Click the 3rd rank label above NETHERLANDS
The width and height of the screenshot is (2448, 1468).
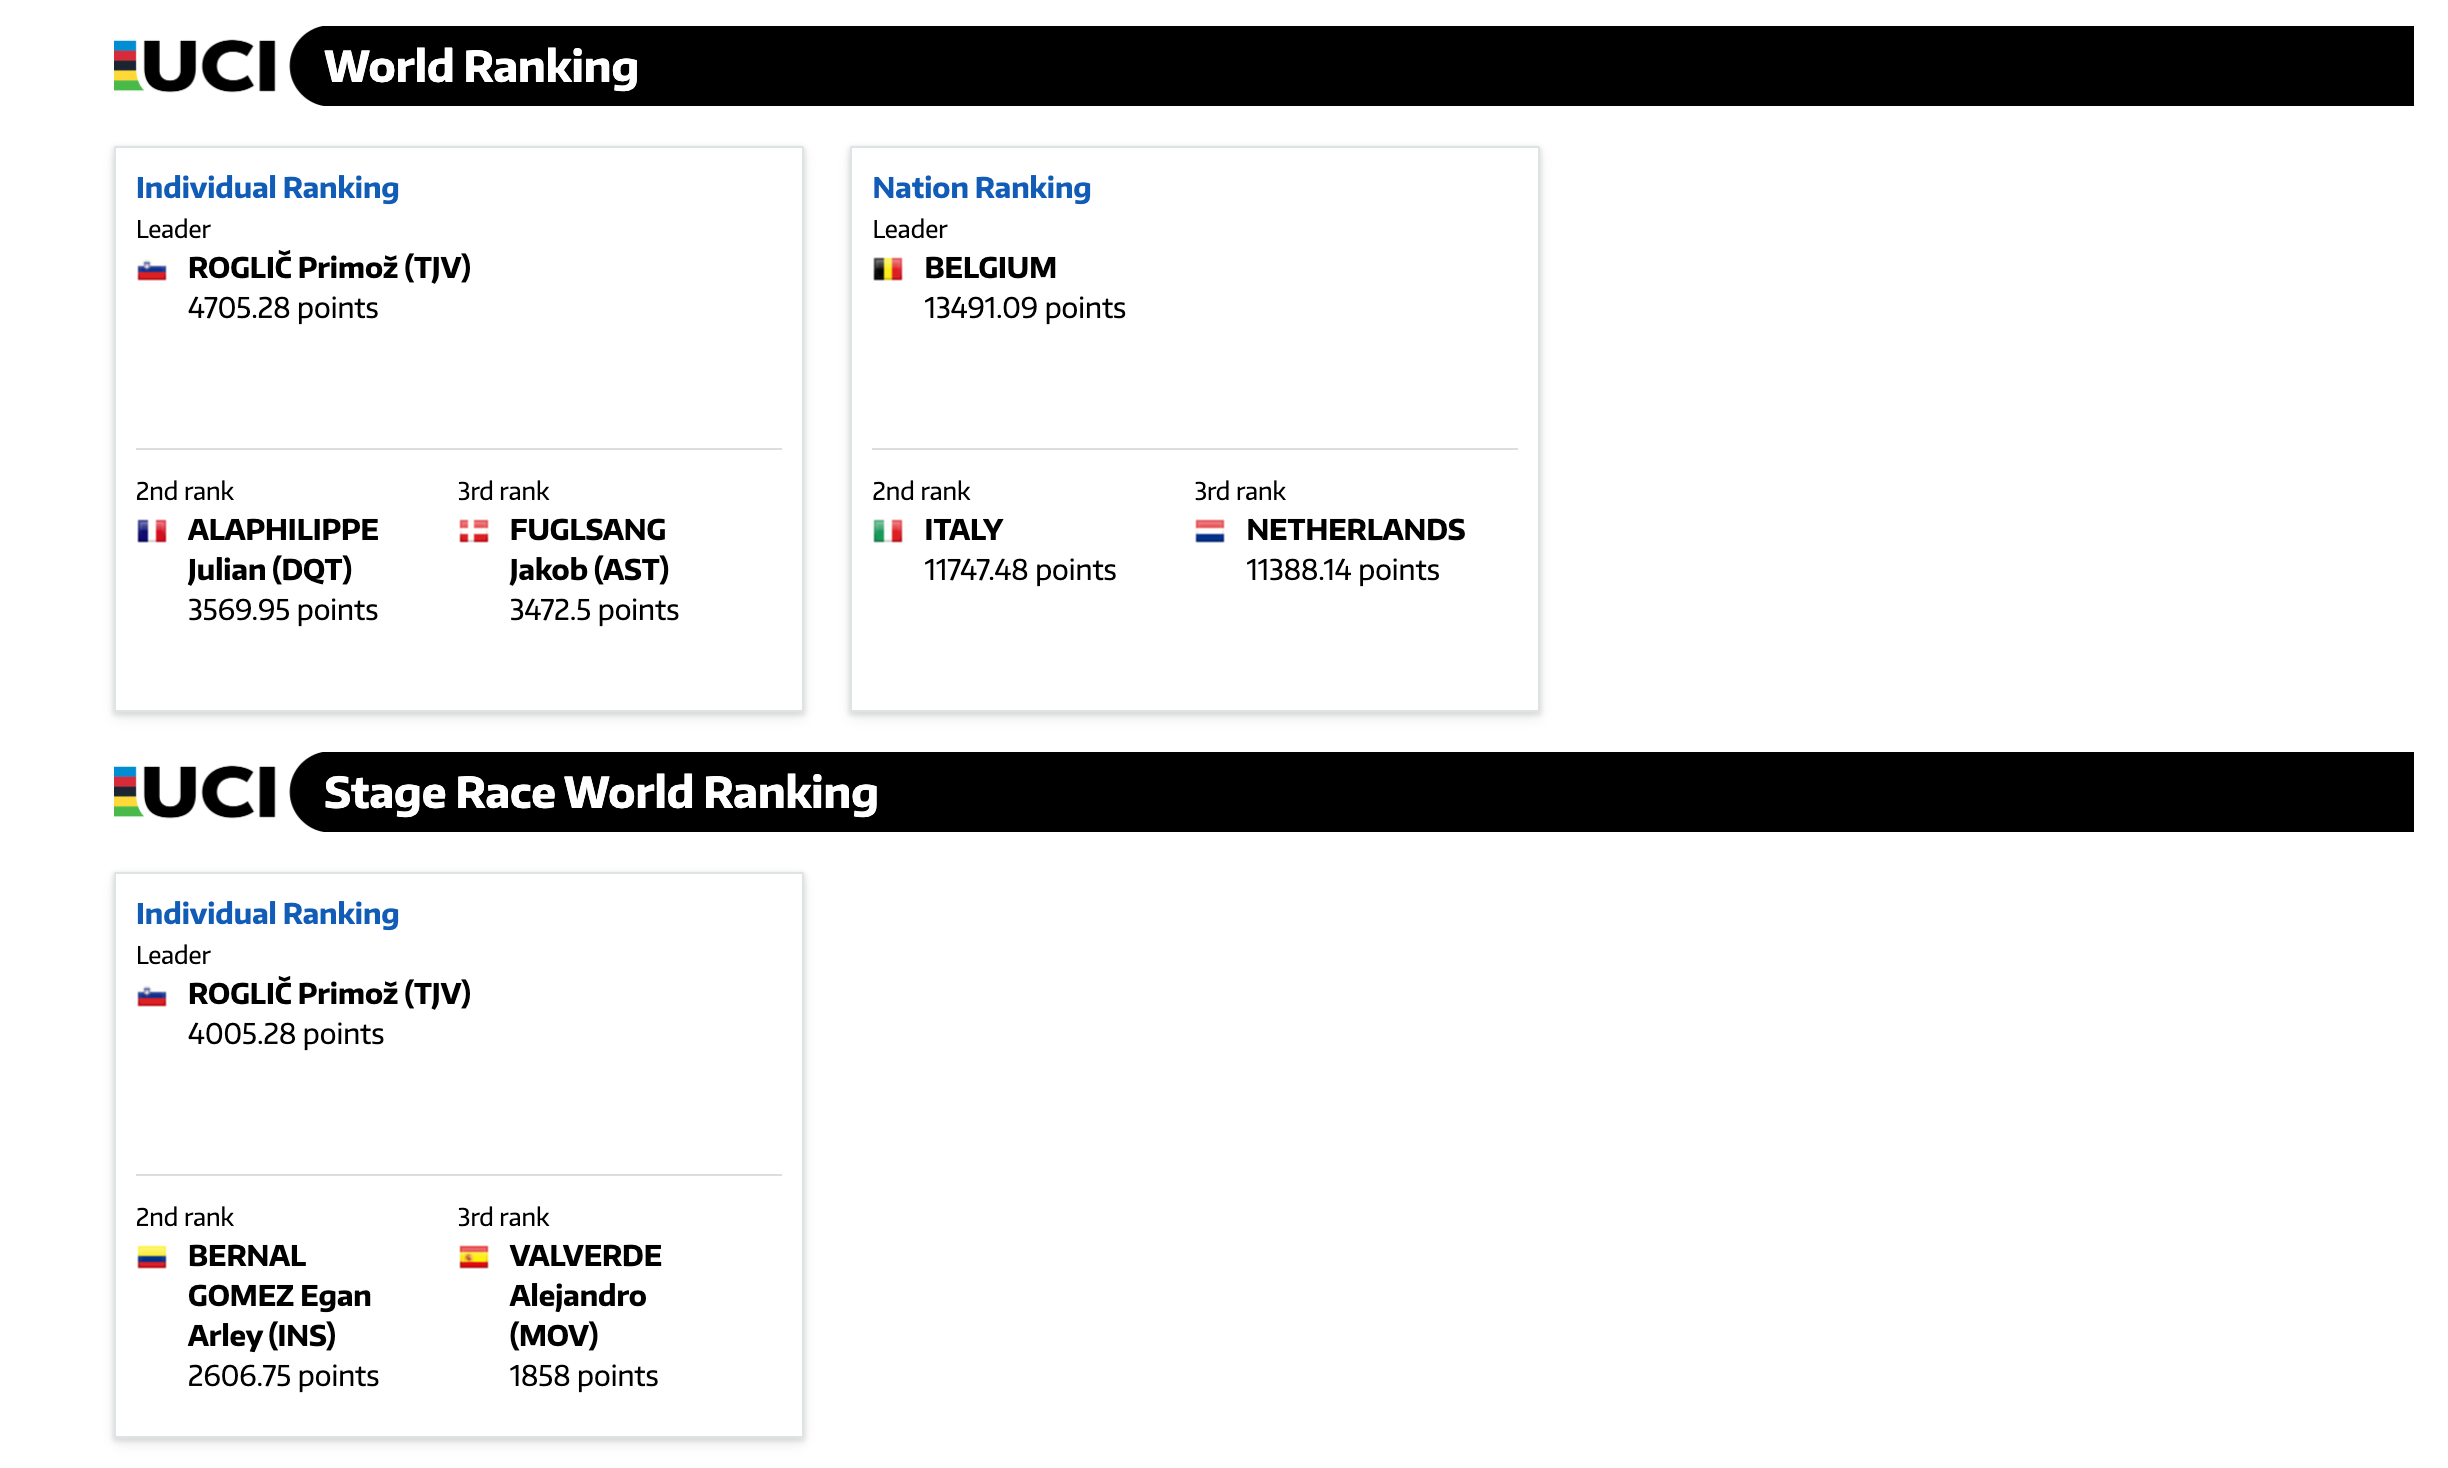click(1240, 491)
